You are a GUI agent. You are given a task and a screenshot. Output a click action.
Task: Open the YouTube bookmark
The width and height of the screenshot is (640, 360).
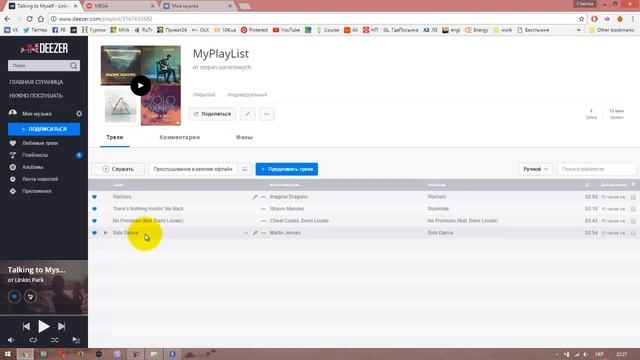coord(286,30)
